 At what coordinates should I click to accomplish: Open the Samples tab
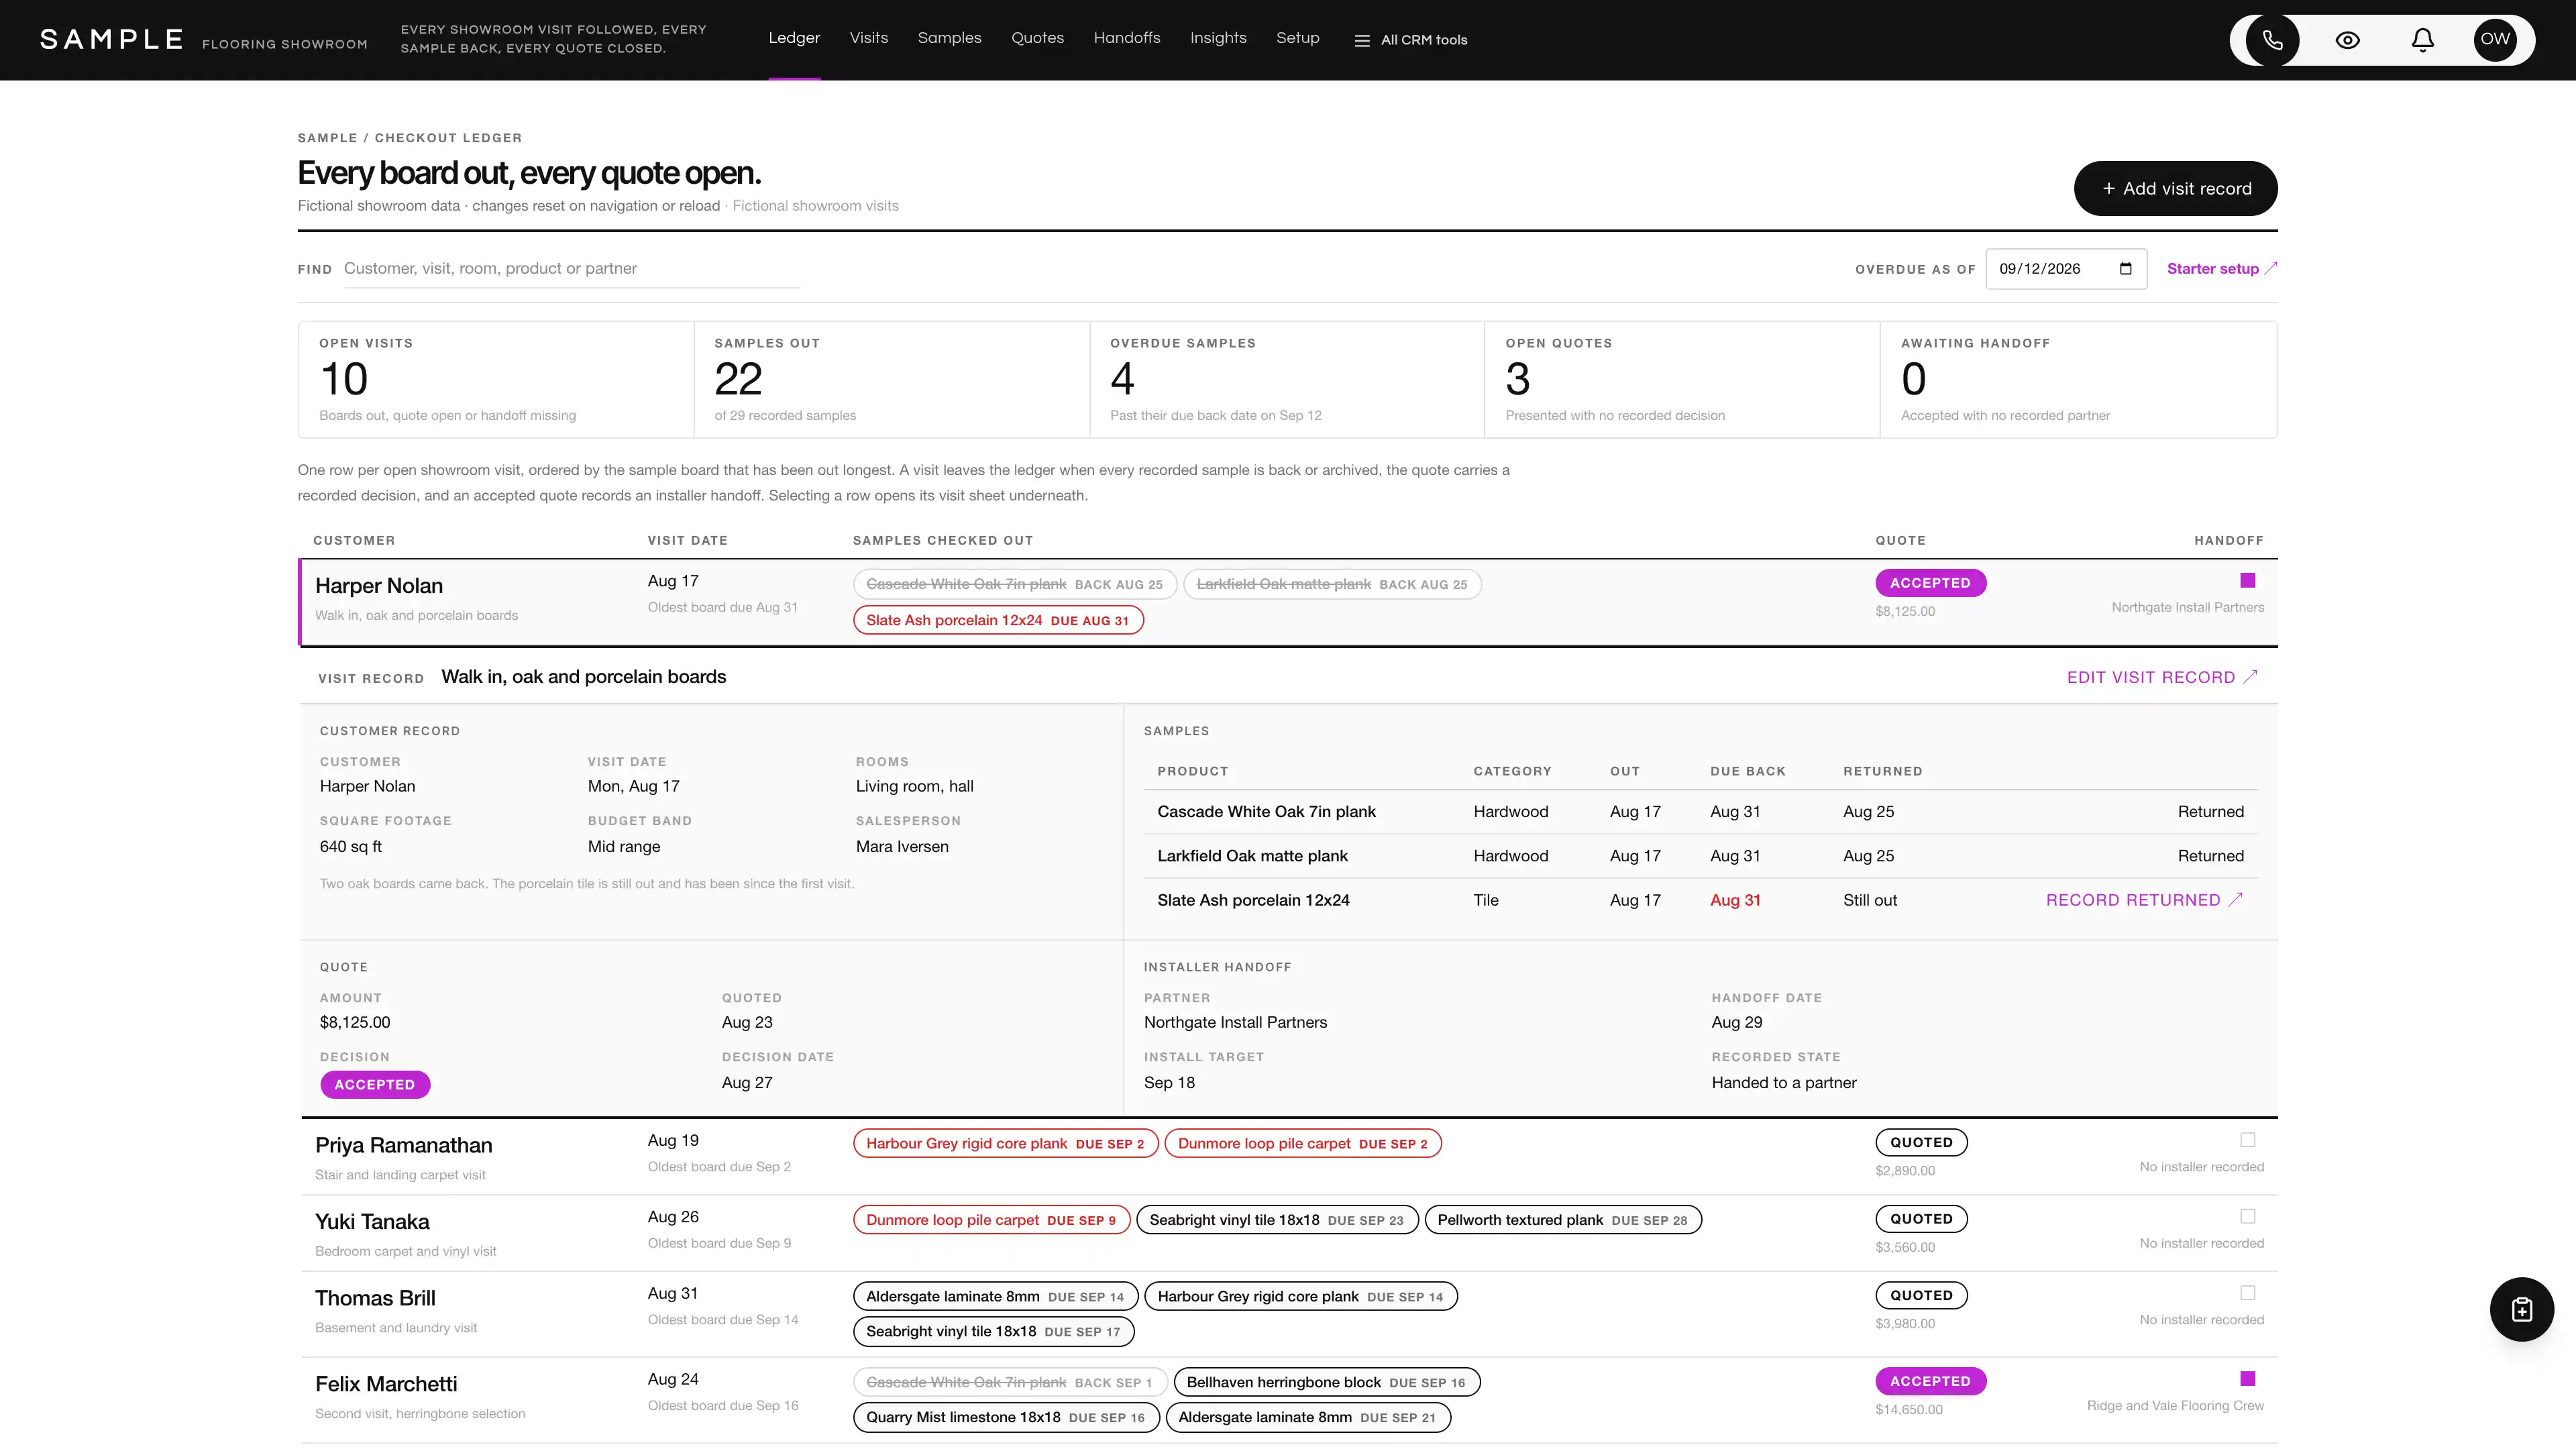949,38
